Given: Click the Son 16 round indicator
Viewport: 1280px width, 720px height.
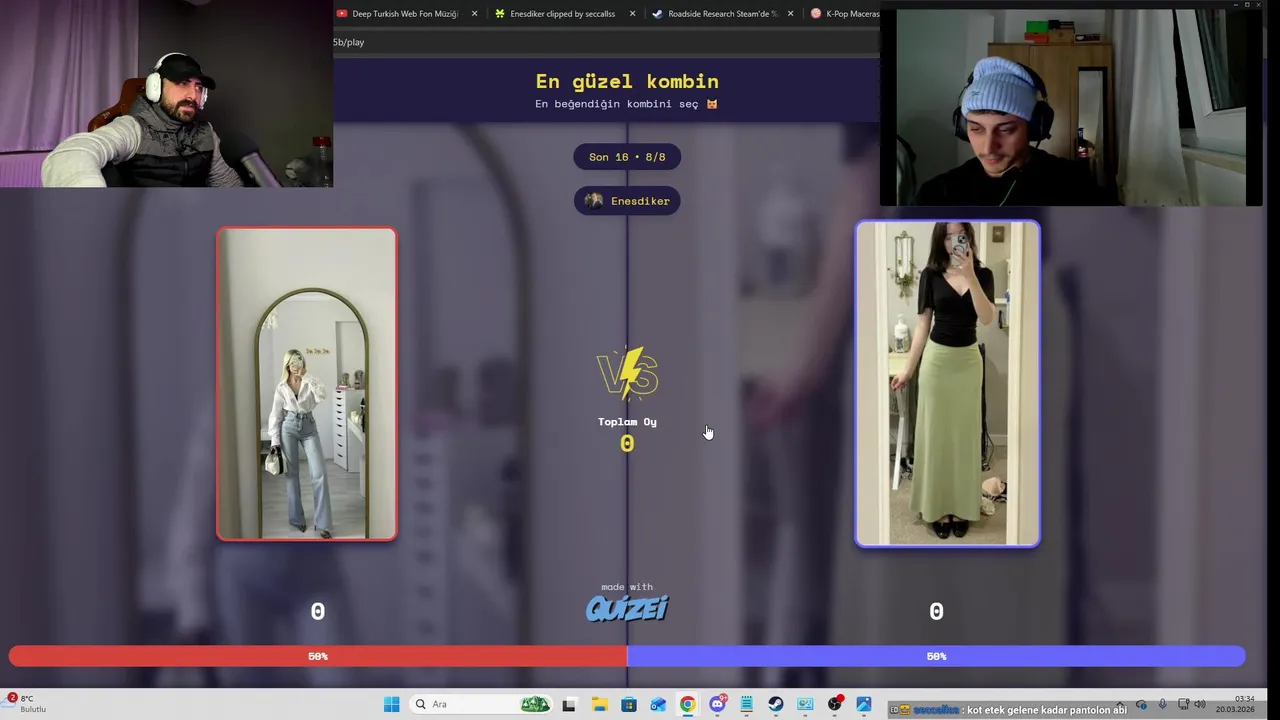Looking at the screenshot, I should 627,157.
